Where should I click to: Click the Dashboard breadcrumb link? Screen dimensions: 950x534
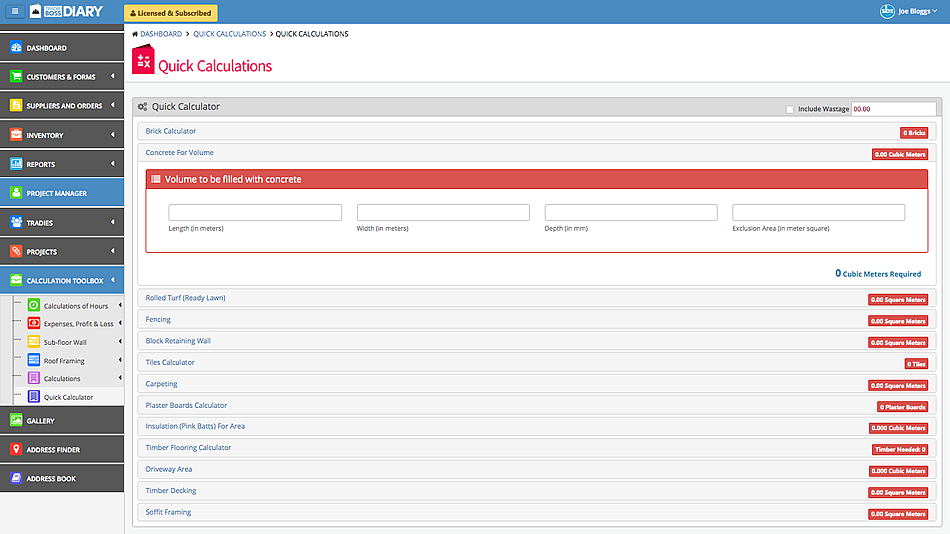coord(160,34)
